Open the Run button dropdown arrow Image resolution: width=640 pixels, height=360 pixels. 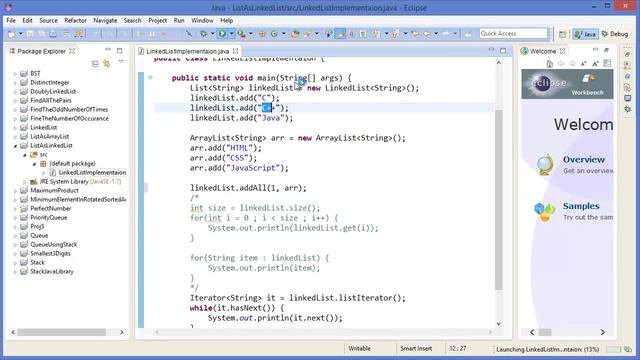231,34
